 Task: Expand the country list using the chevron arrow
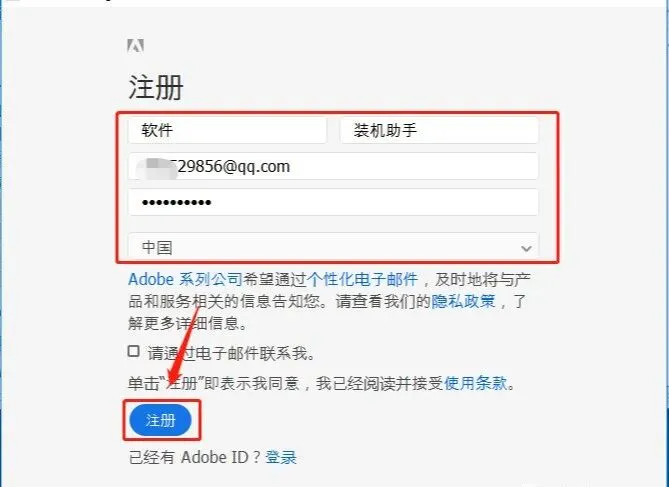click(x=526, y=248)
